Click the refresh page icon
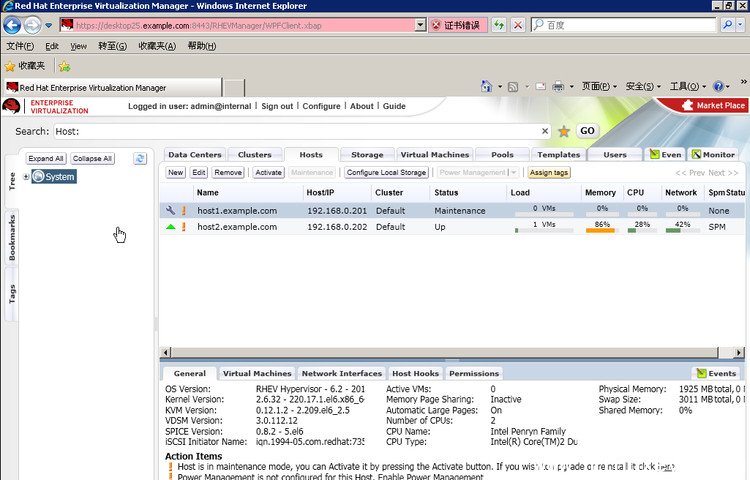750x480 pixels. tap(499, 25)
